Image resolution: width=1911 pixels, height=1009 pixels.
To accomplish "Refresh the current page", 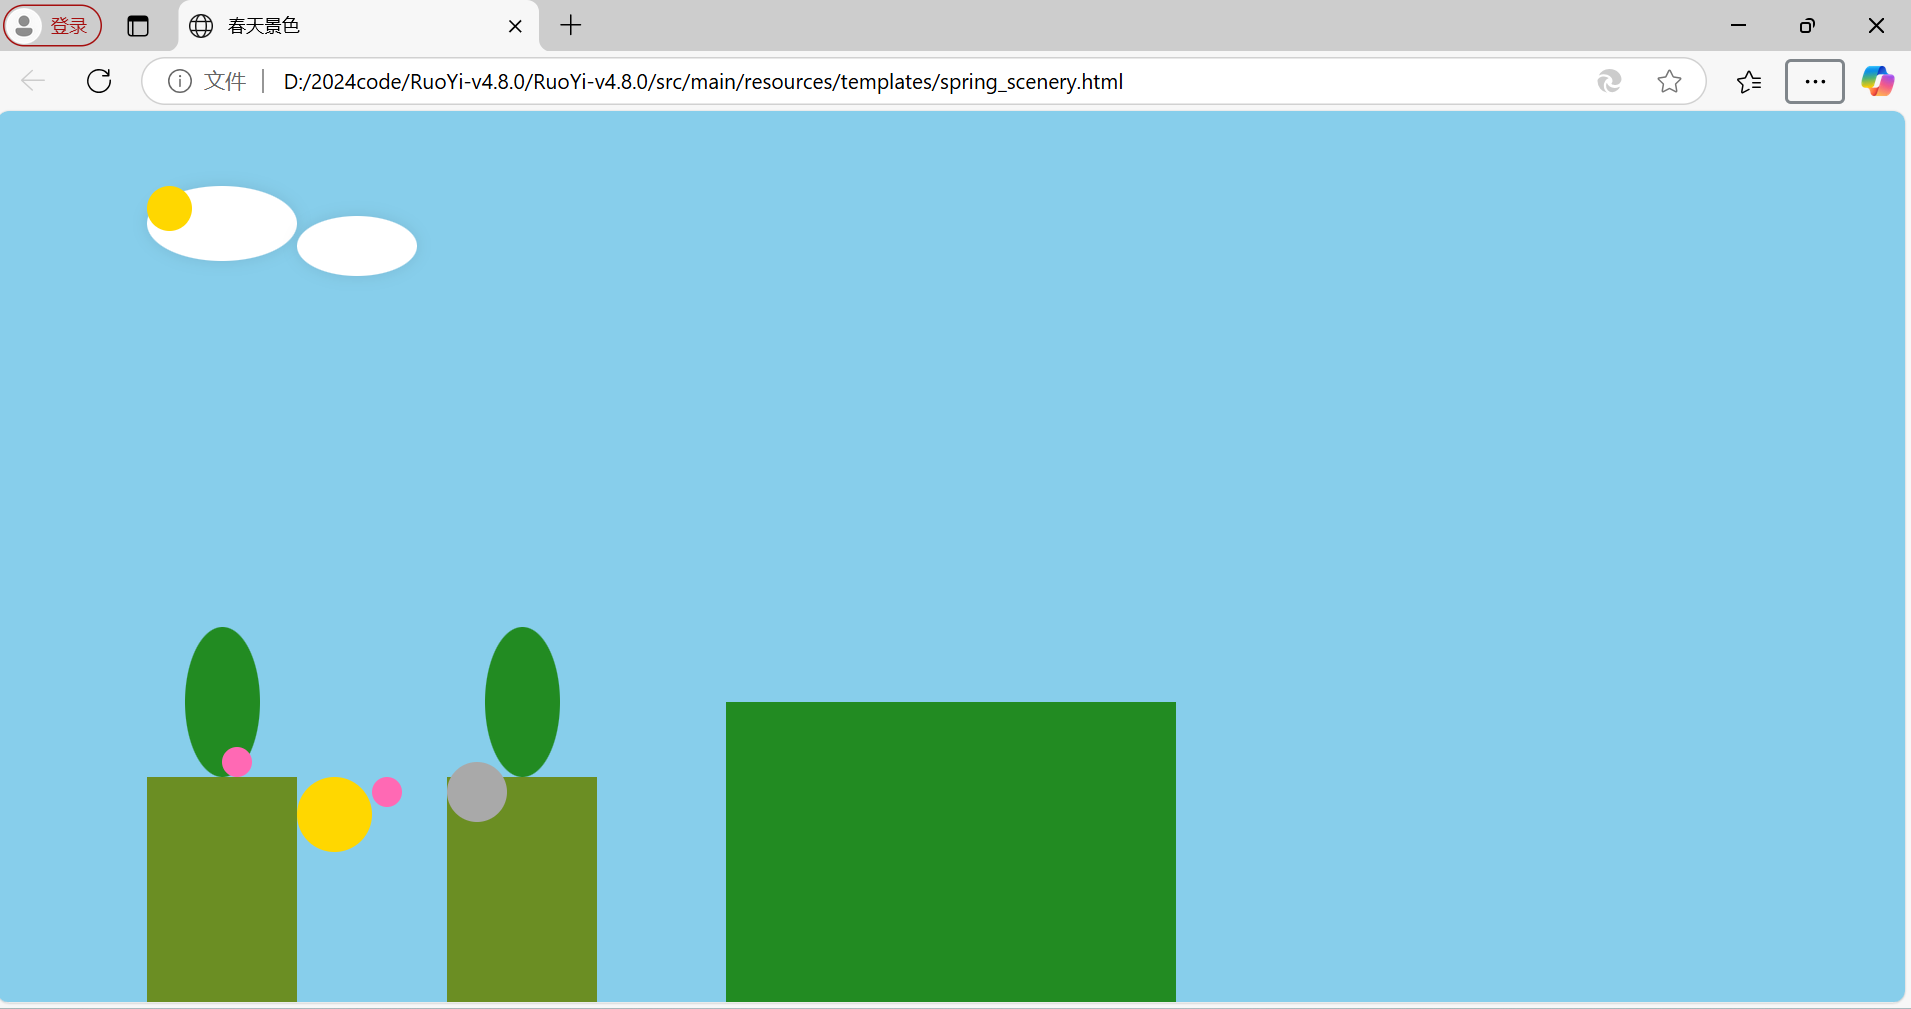I will point(99,81).
